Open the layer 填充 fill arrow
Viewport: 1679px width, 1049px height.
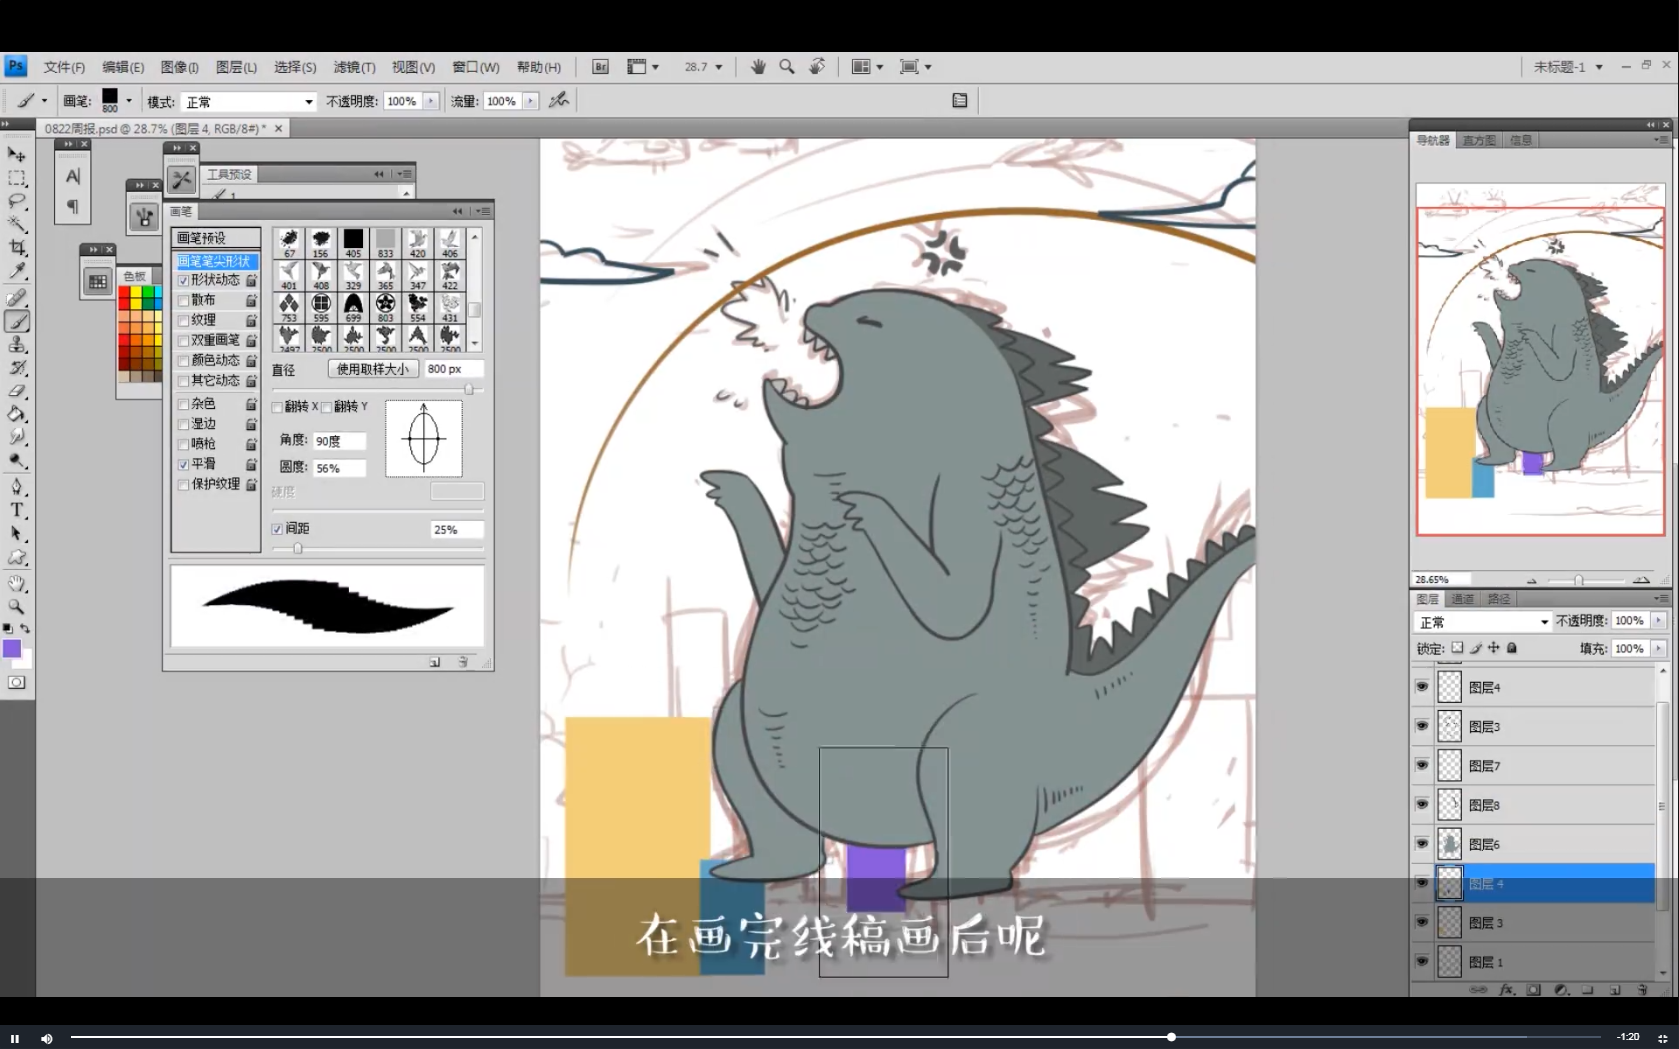1658,649
